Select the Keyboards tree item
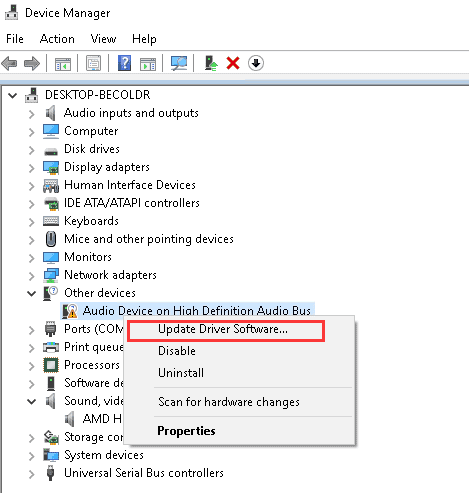 (x=91, y=221)
